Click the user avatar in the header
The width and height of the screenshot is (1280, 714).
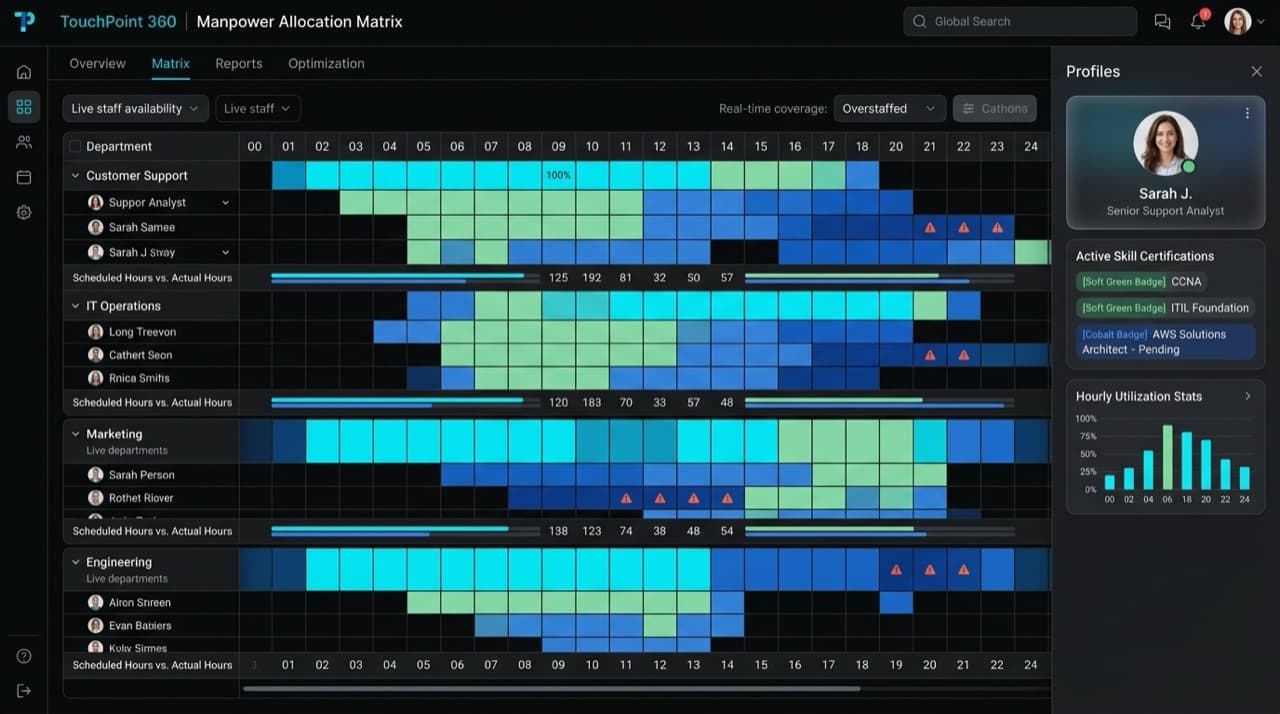click(1238, 21)
